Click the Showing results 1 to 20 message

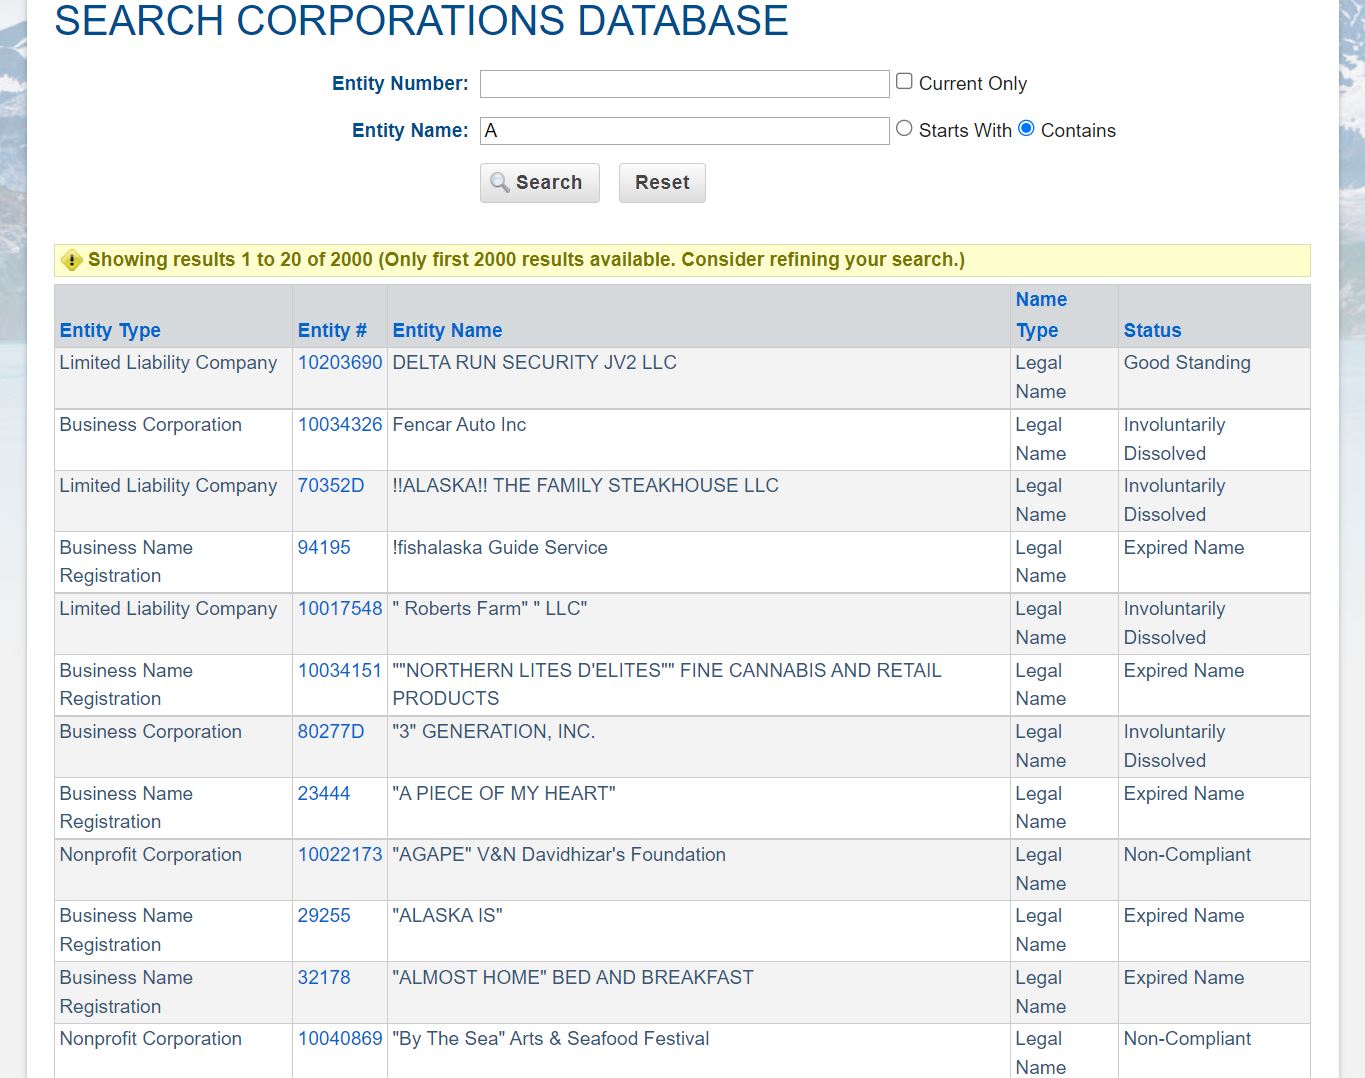click(x=526, y=260)
